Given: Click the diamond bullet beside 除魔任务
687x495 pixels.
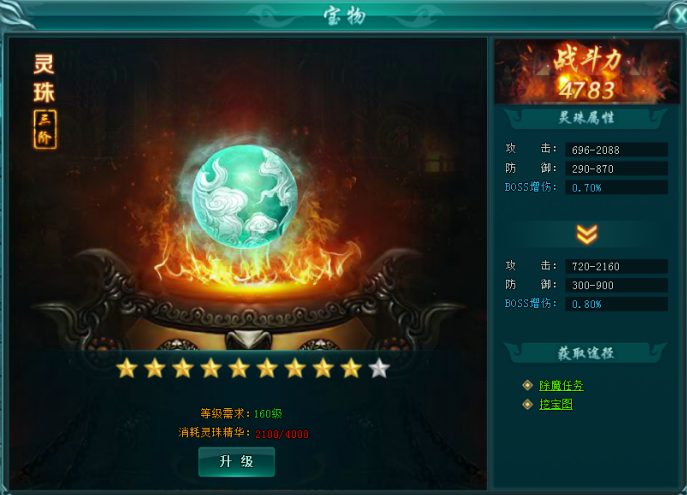Looking at the screenshot, I should click(x=528, y=385).
